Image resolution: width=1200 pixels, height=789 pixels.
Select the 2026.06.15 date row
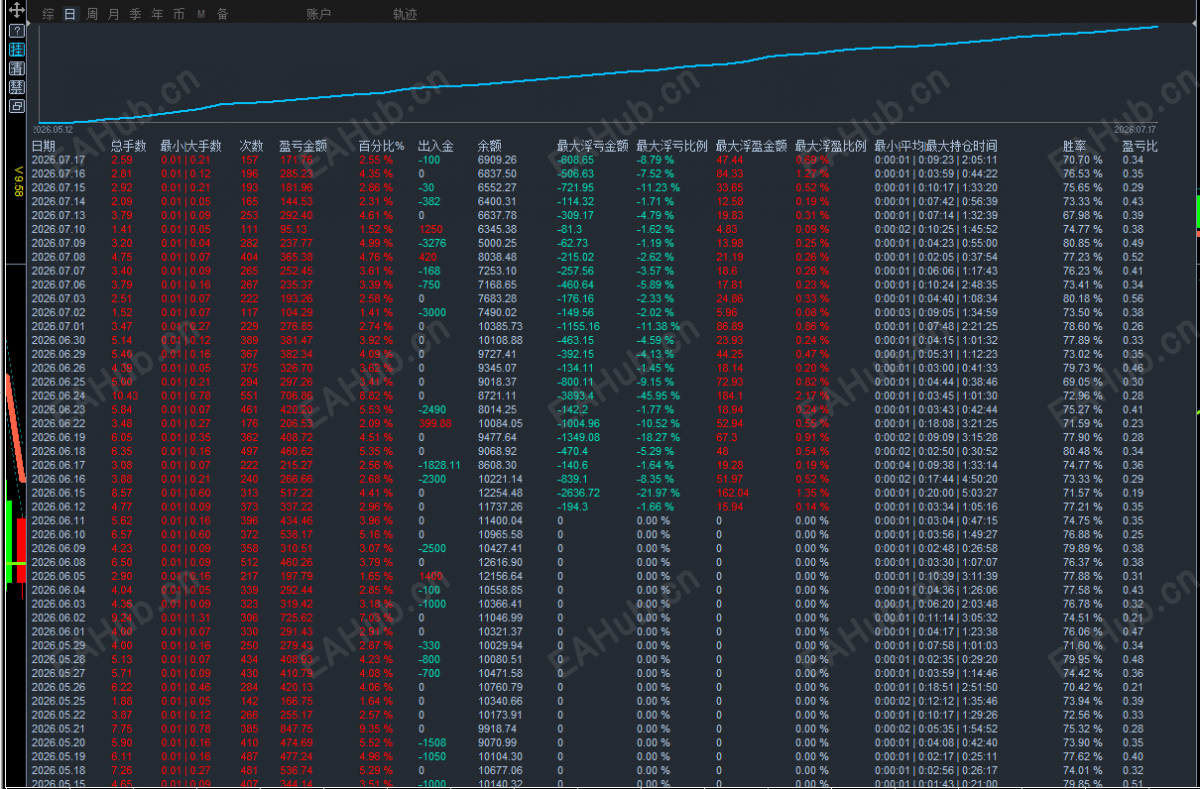coord(59,493)
